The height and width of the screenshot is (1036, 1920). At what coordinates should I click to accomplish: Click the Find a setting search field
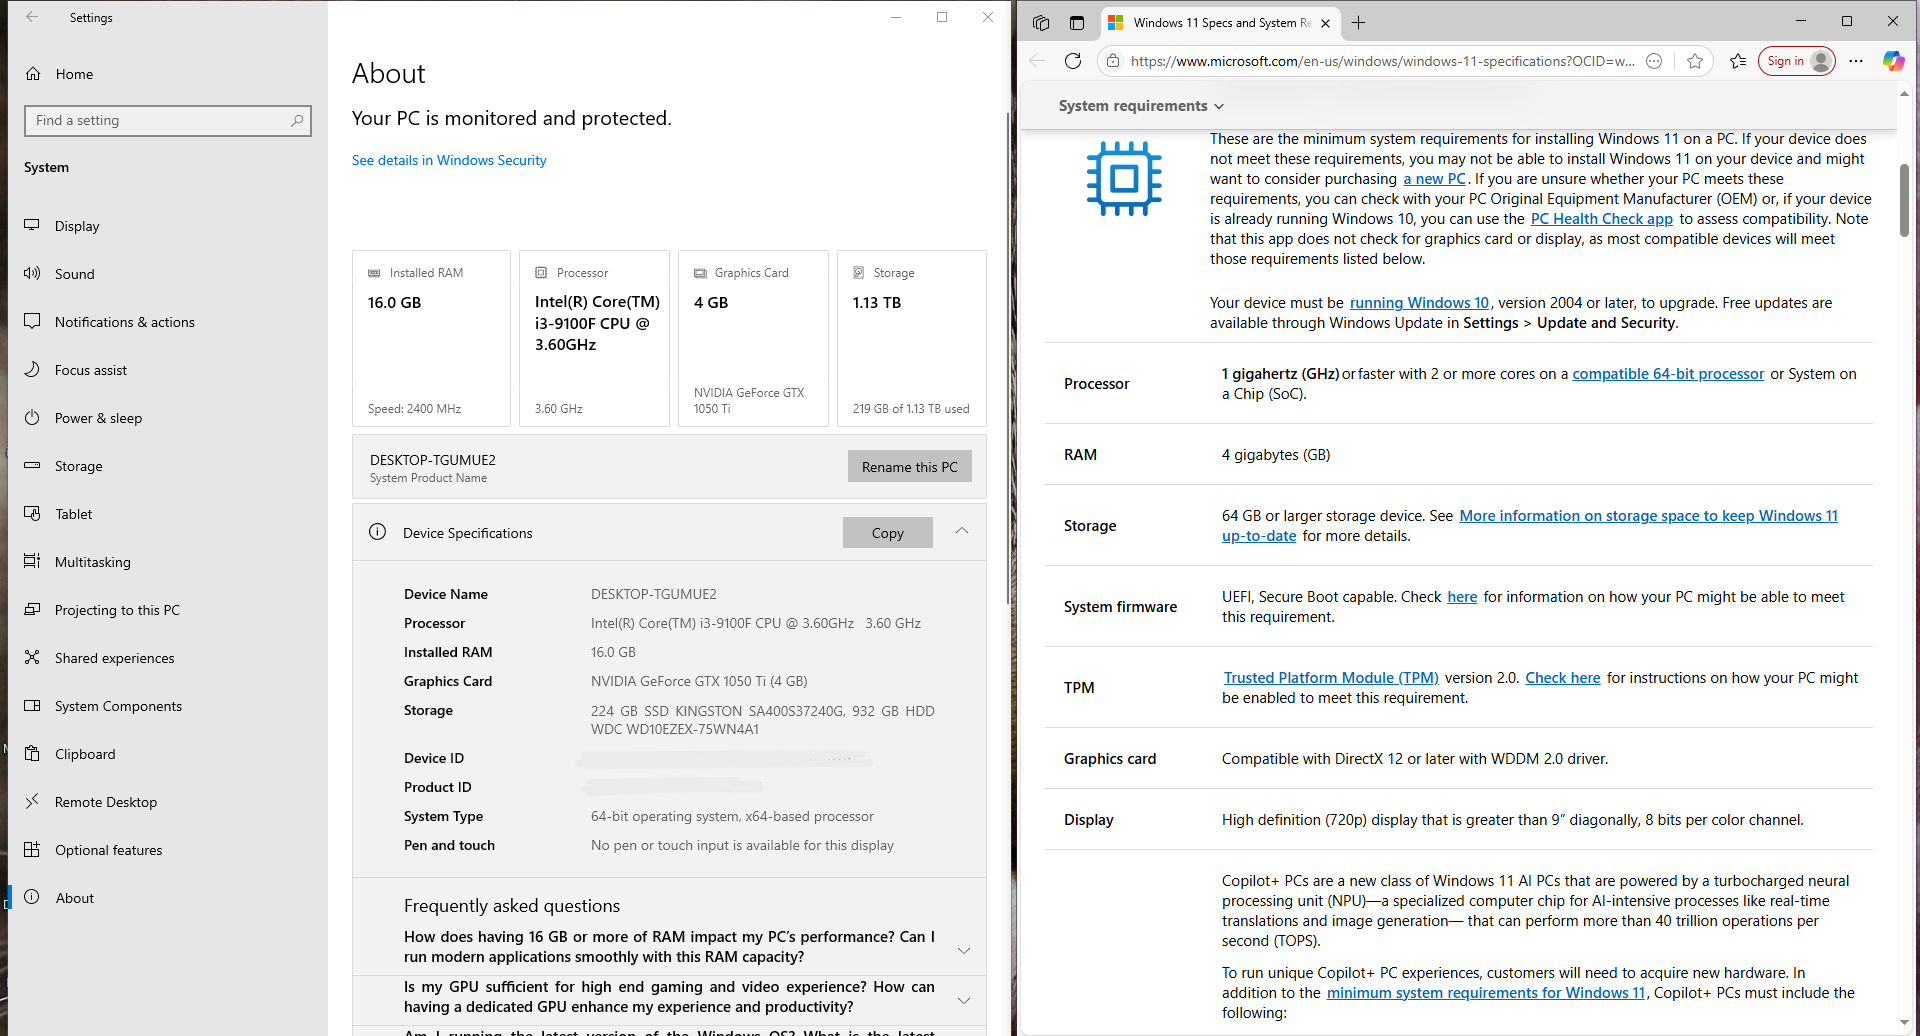(168, 121)
